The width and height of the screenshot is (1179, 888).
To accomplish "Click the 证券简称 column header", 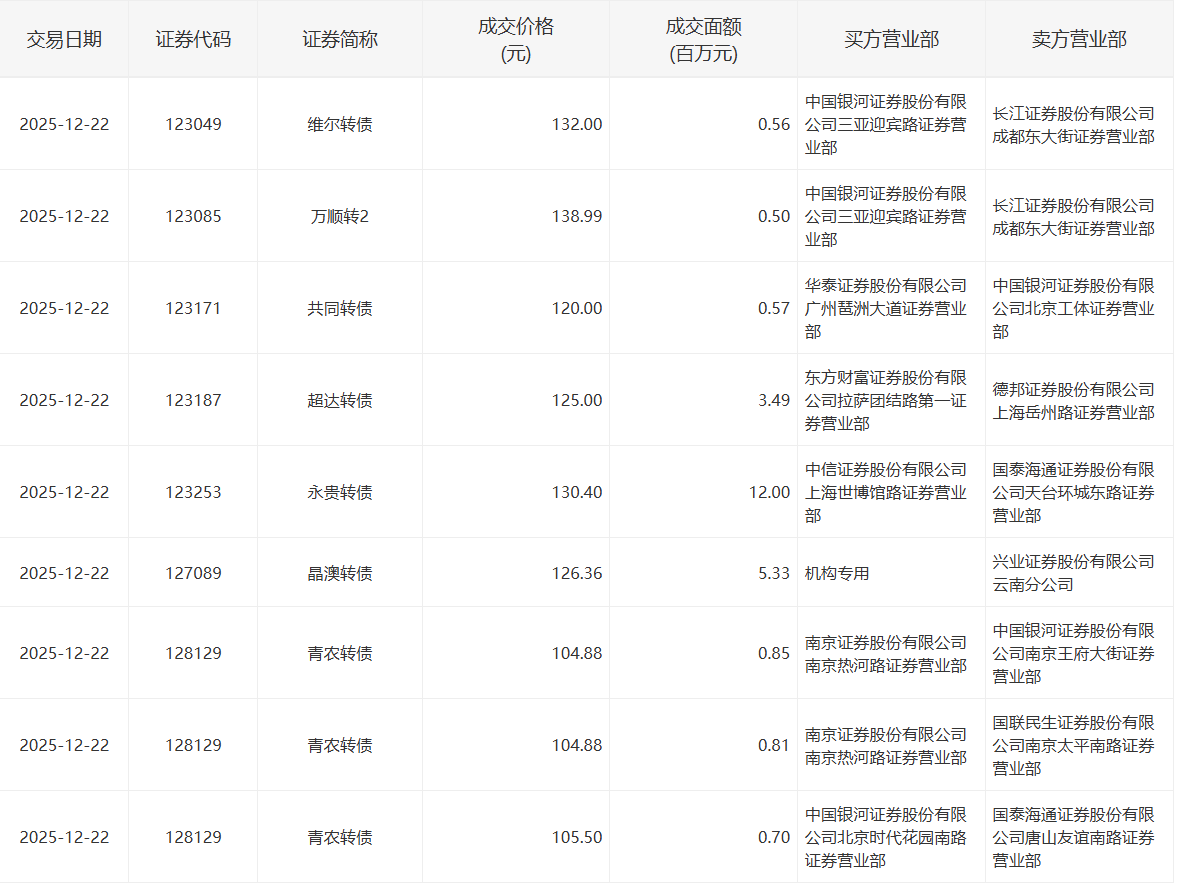I will pos(340,40).
